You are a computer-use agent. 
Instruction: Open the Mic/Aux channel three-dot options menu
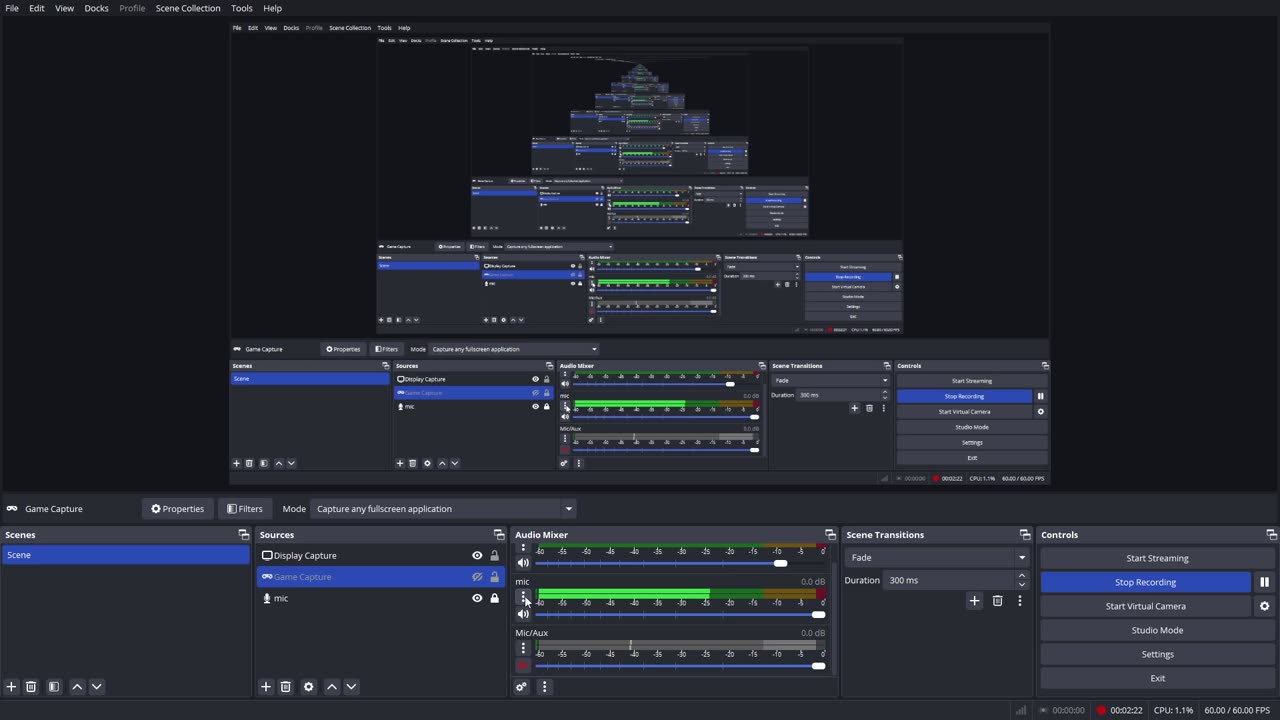click(523, 649)
